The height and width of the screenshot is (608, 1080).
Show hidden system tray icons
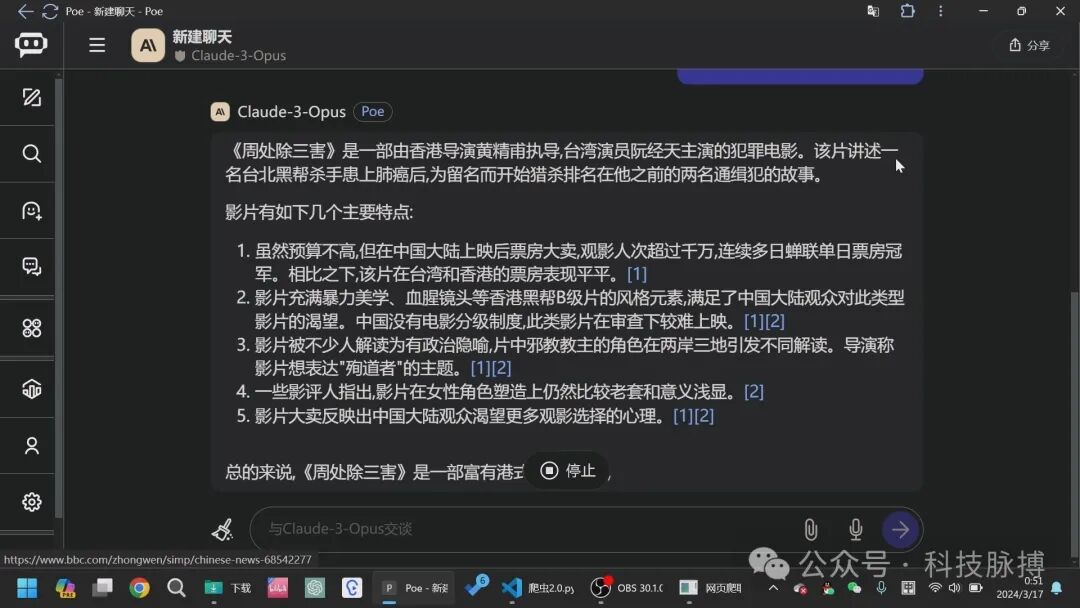tap(773, 588)
